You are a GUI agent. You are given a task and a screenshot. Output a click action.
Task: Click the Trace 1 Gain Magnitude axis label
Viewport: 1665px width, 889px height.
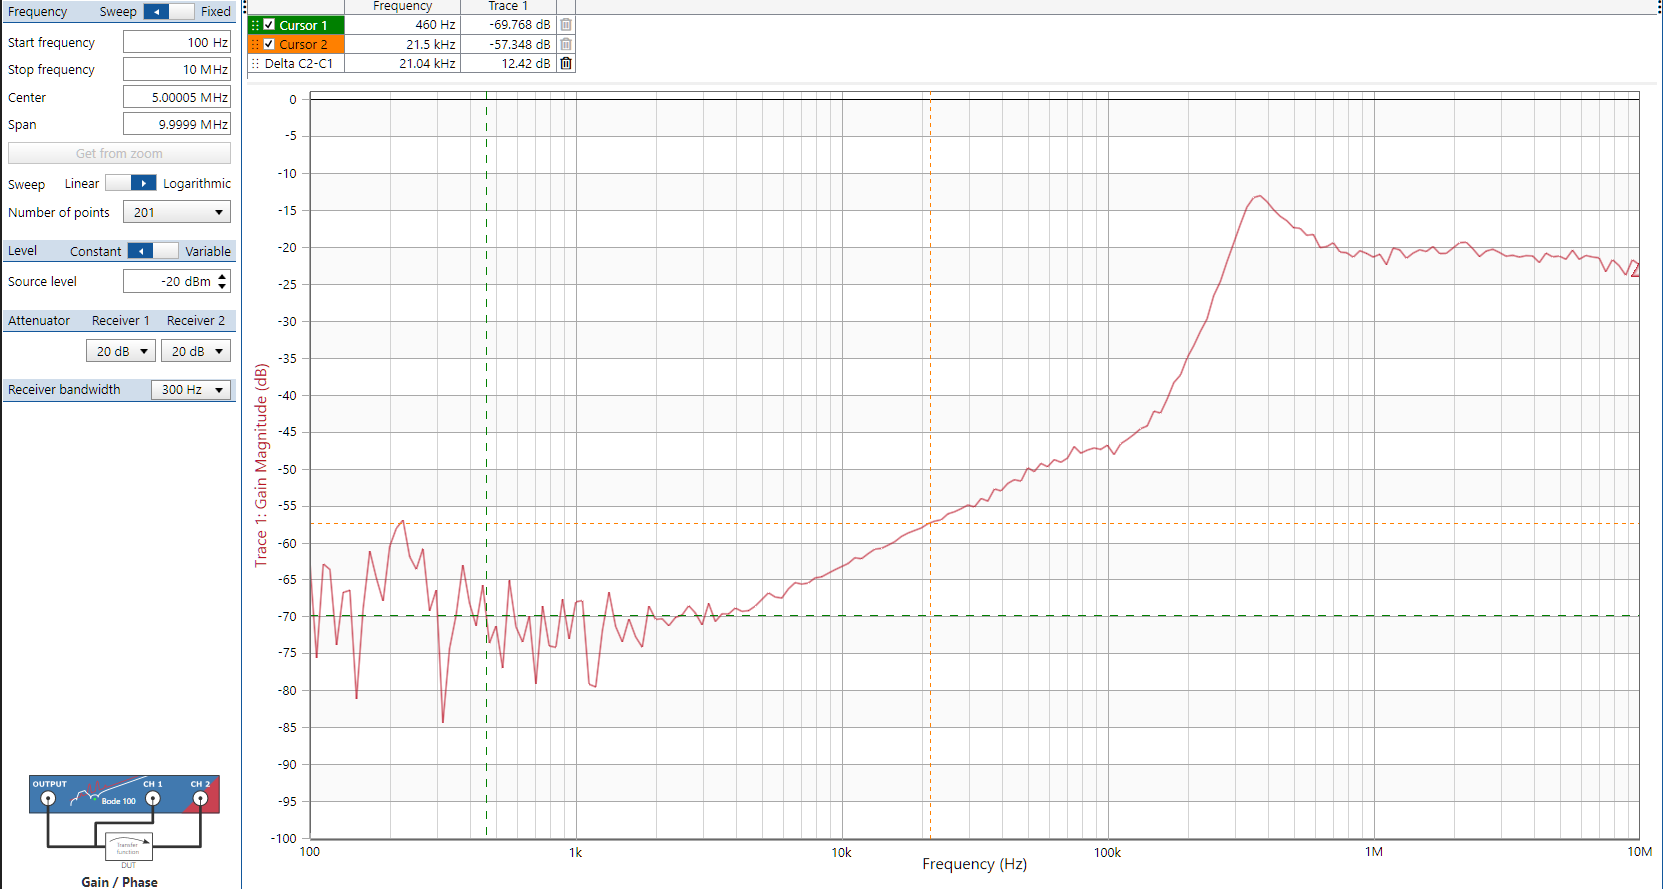[x=261, y=465]
